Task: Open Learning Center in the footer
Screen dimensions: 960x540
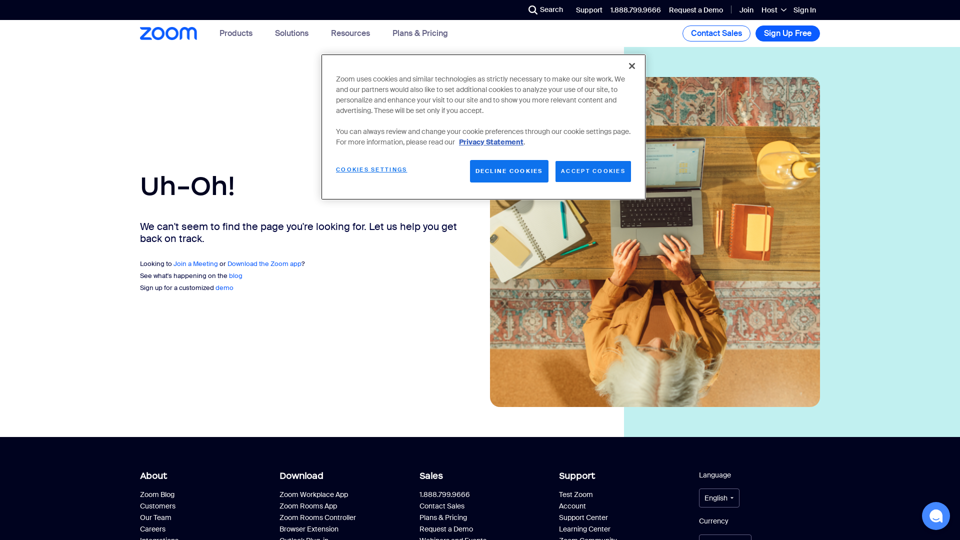Action: [x=584, y=529]
